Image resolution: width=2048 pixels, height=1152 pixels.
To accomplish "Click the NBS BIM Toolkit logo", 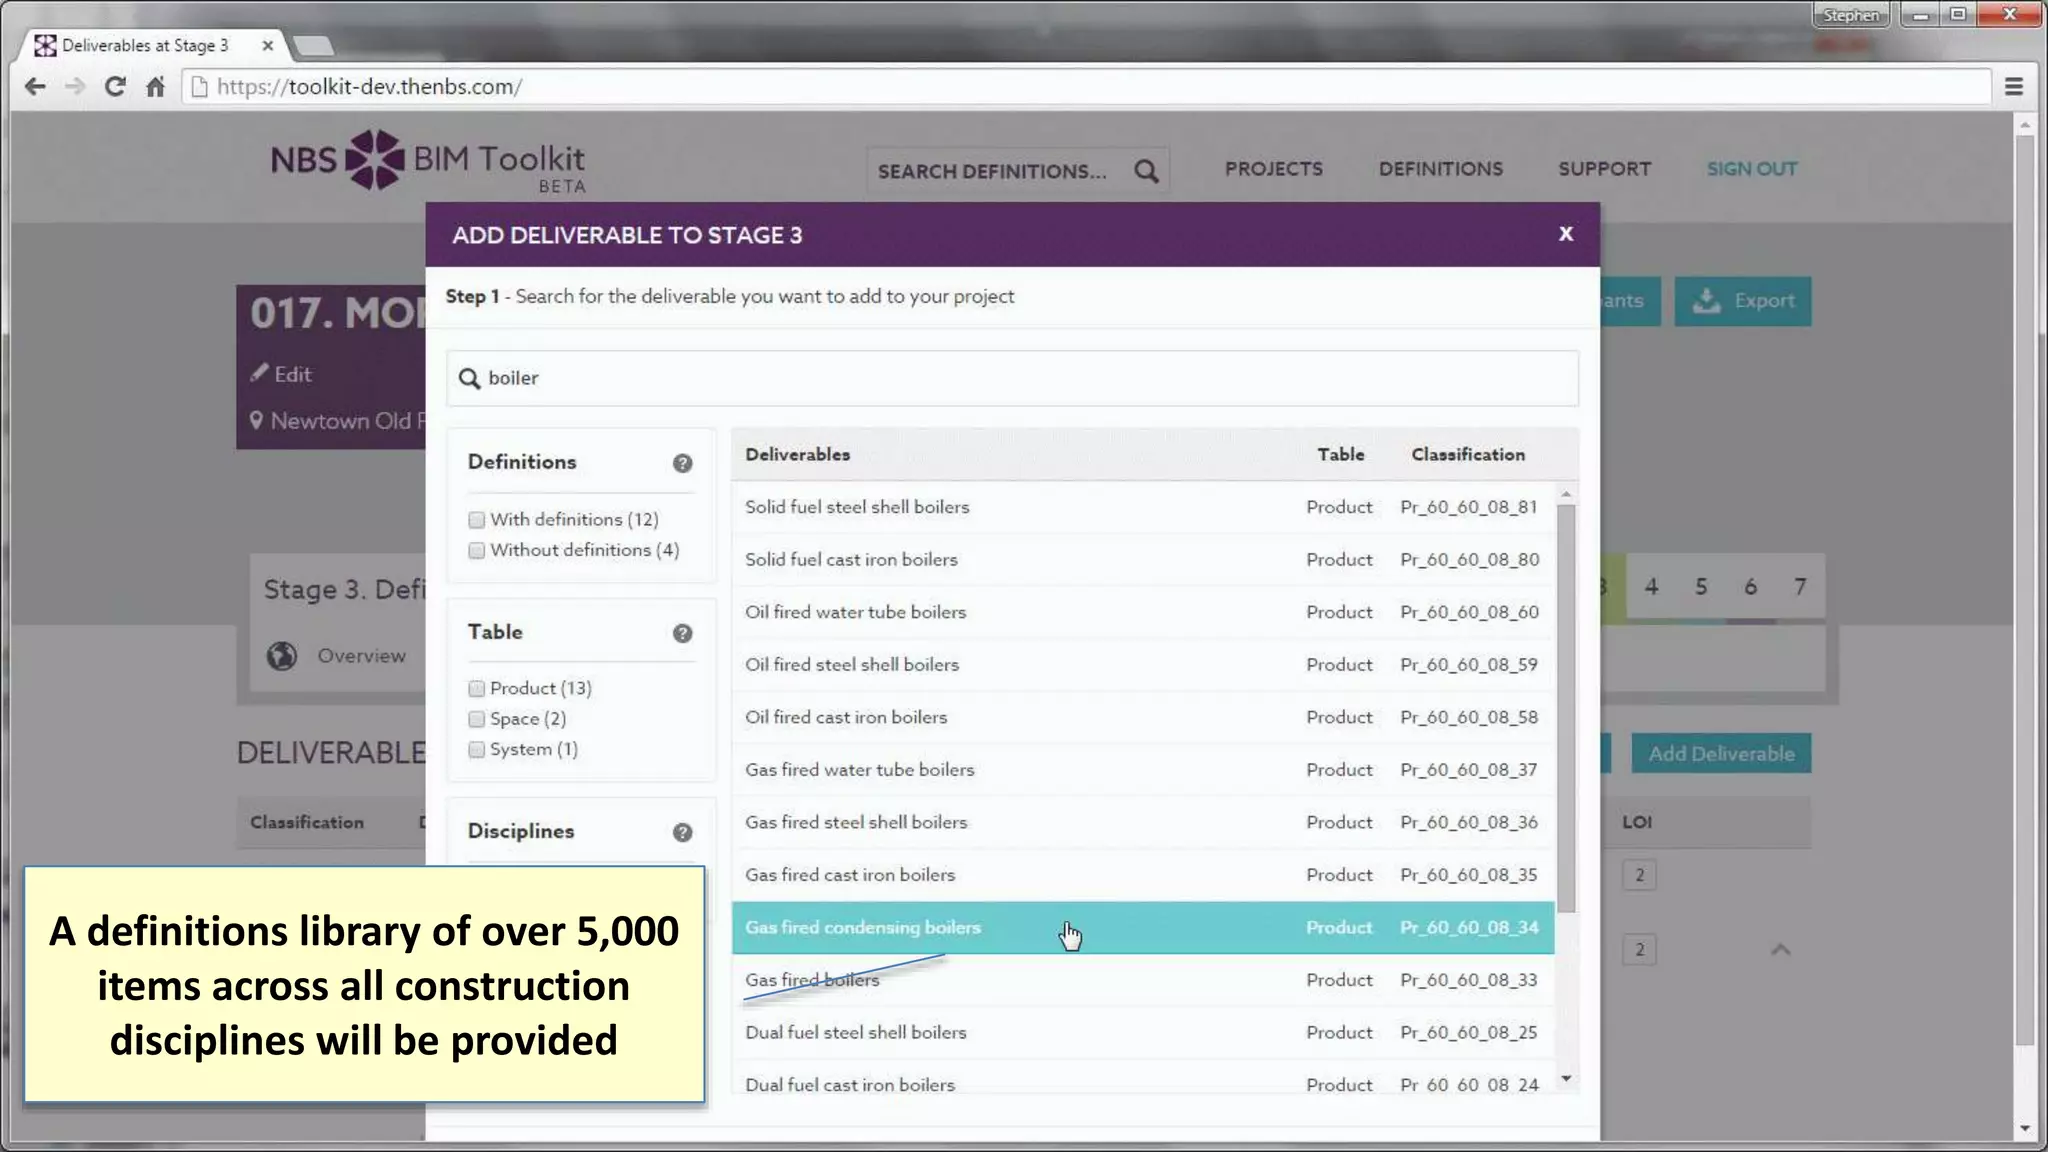I will click(428, 160).
